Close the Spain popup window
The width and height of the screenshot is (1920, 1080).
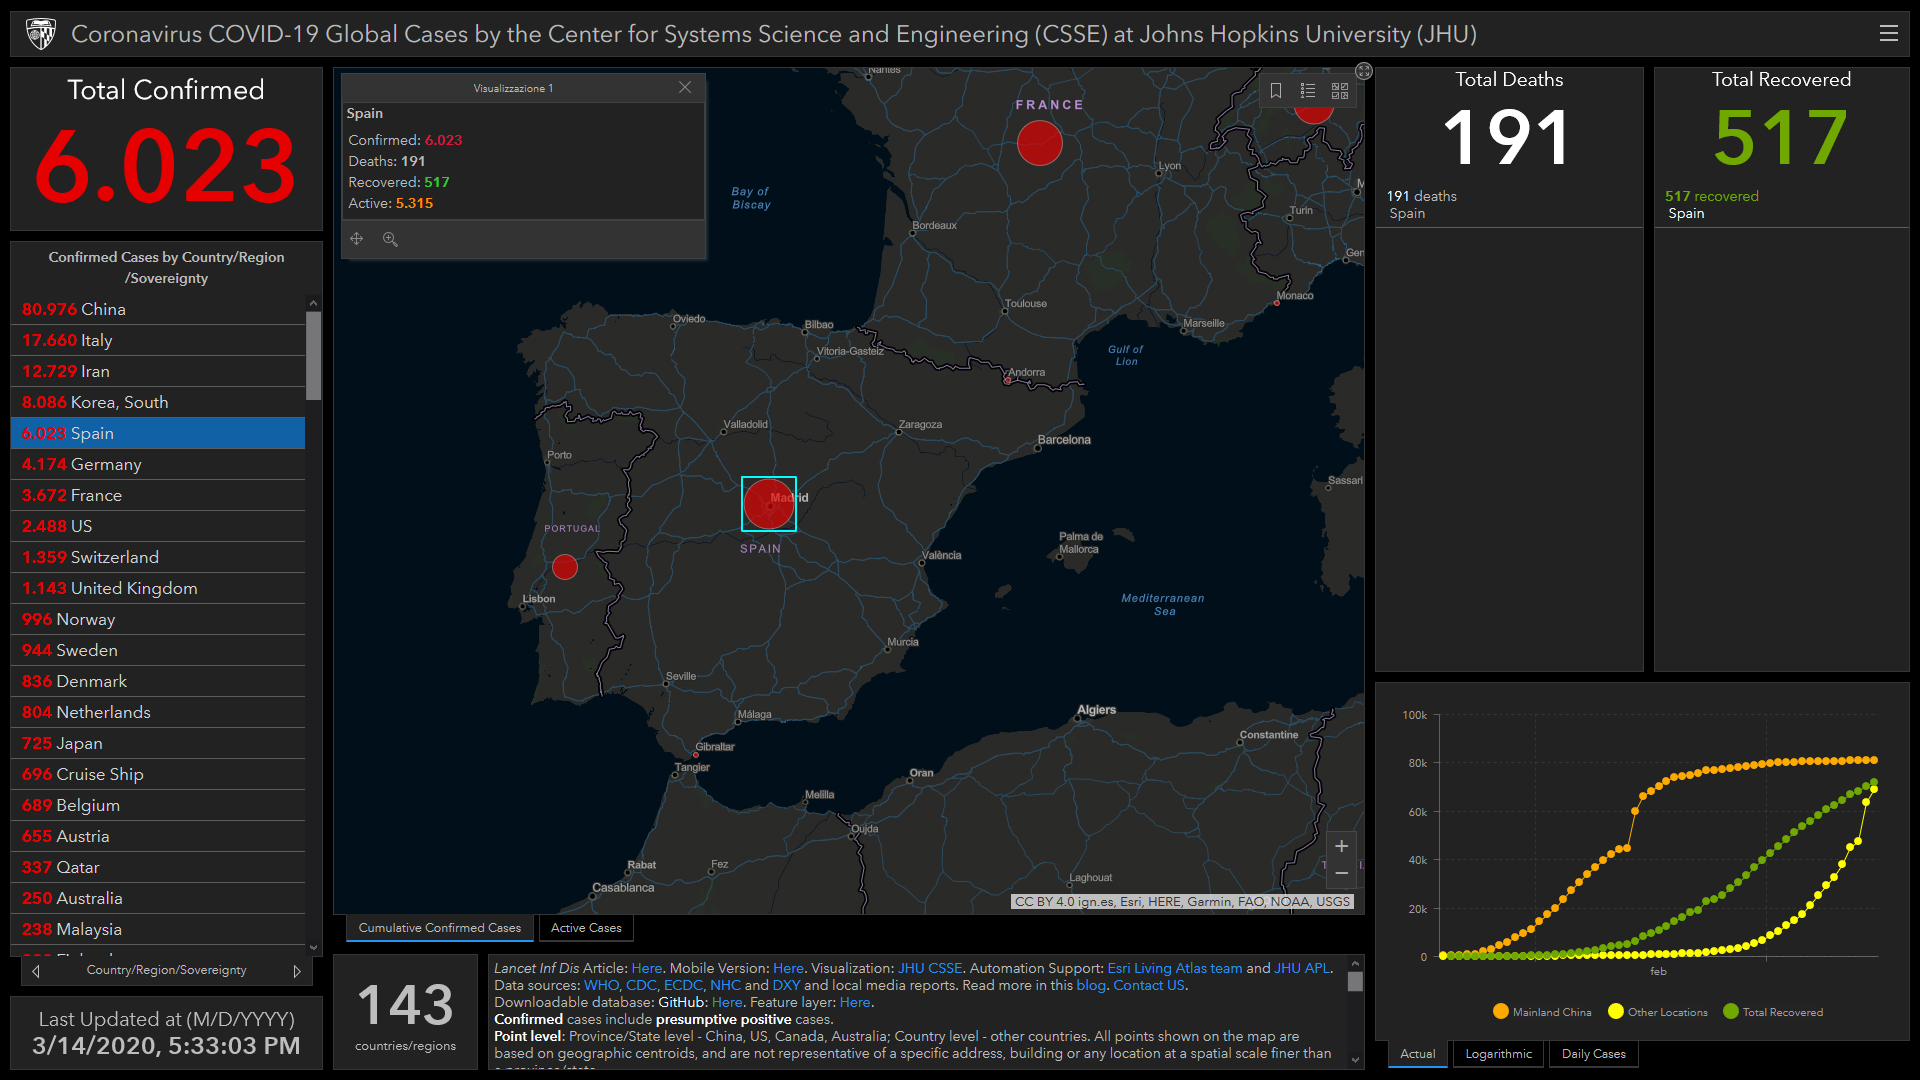685,87
